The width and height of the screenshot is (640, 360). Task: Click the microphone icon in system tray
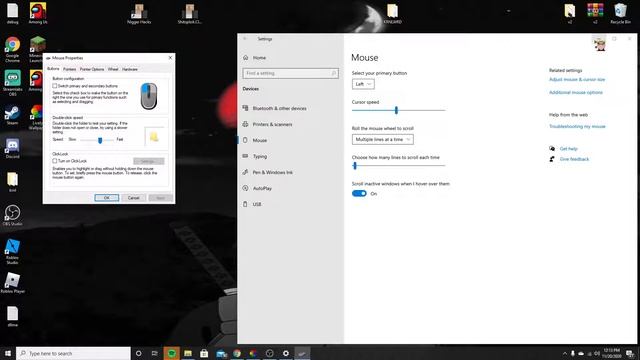(573, 353)
